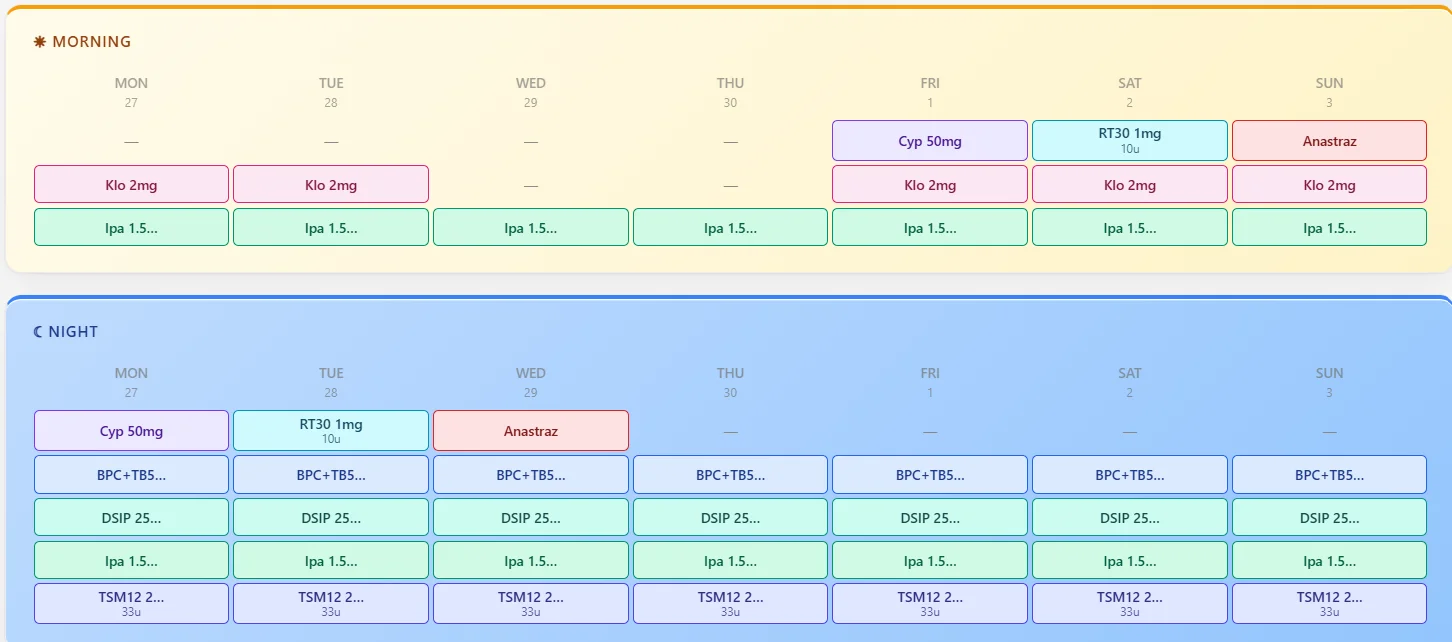Open Tuesday night TSM12 33u card

pyautogui.click(x=331, y=604)
